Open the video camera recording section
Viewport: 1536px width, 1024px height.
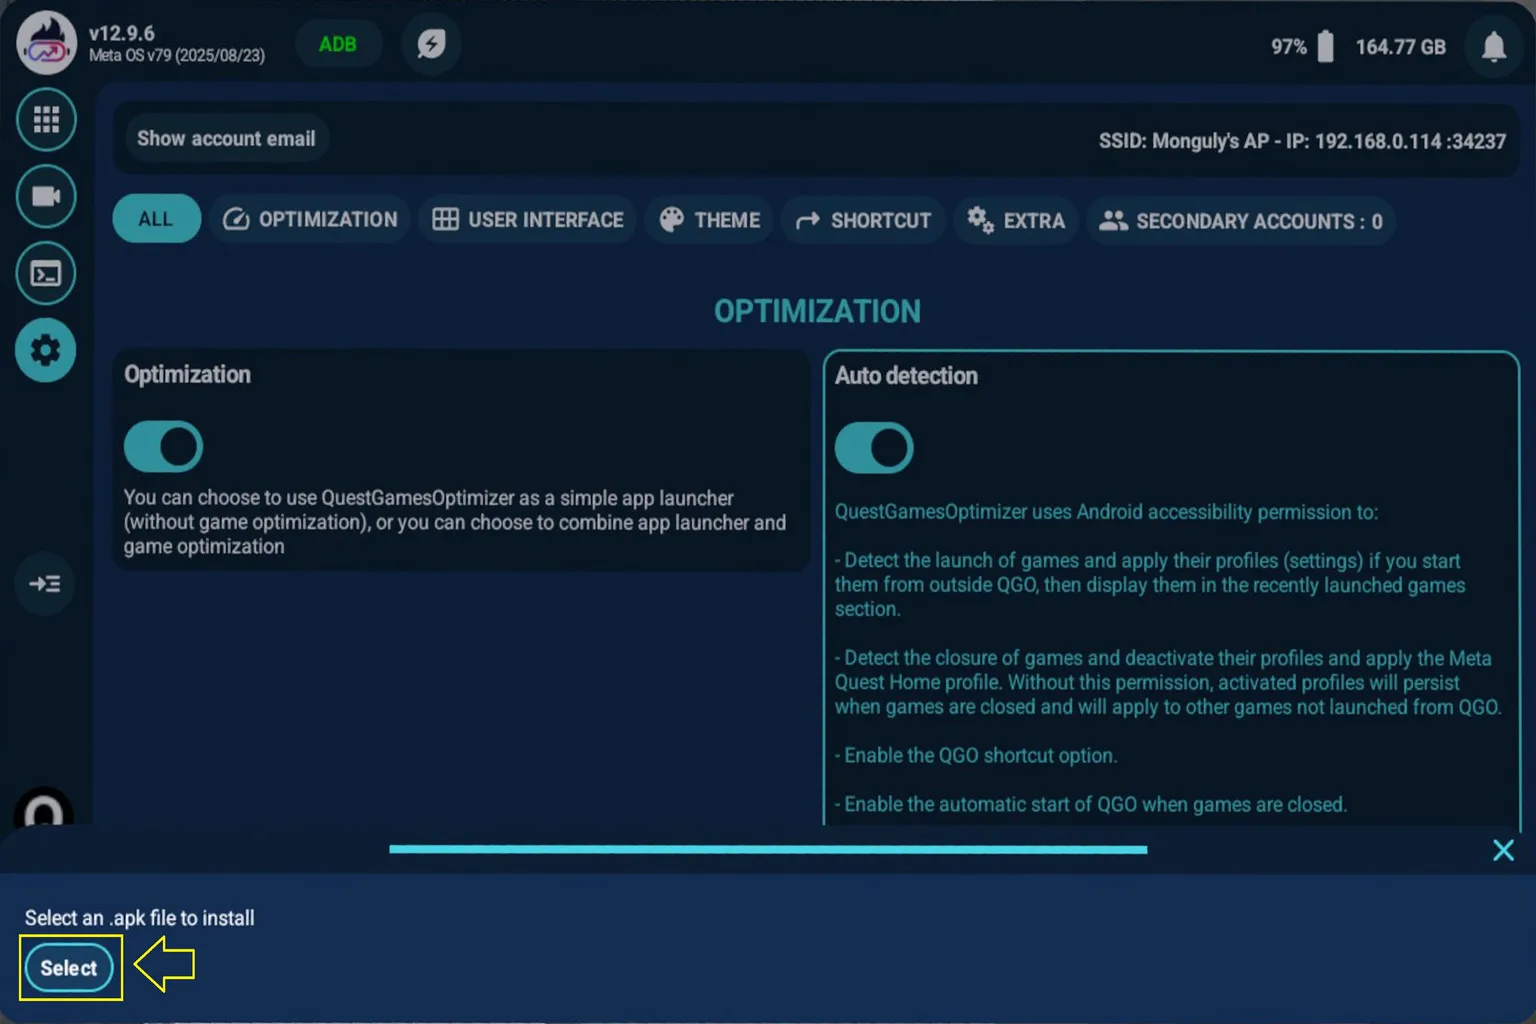point(46,196)
